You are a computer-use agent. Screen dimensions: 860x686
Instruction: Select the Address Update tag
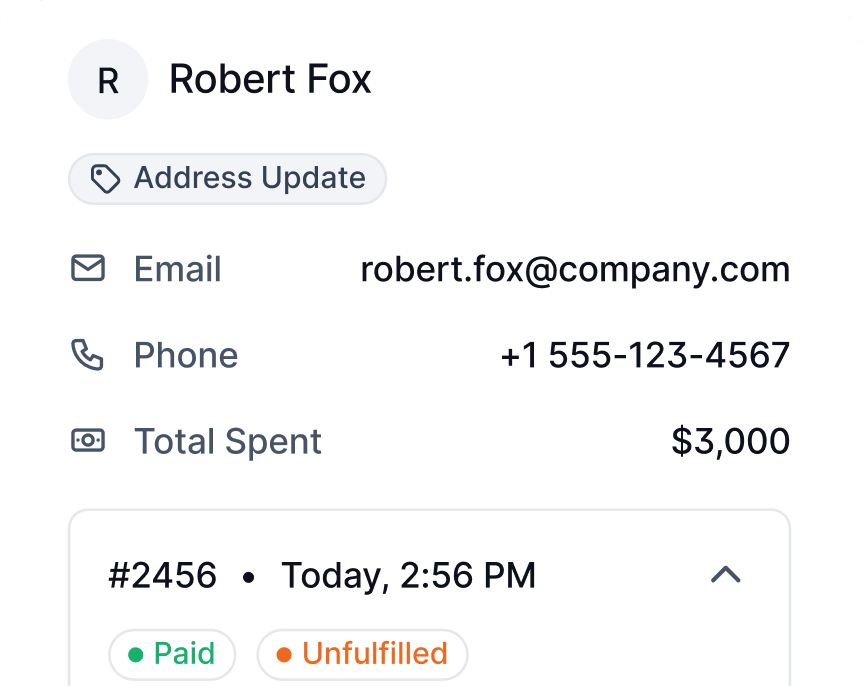[x=228, y=179]
